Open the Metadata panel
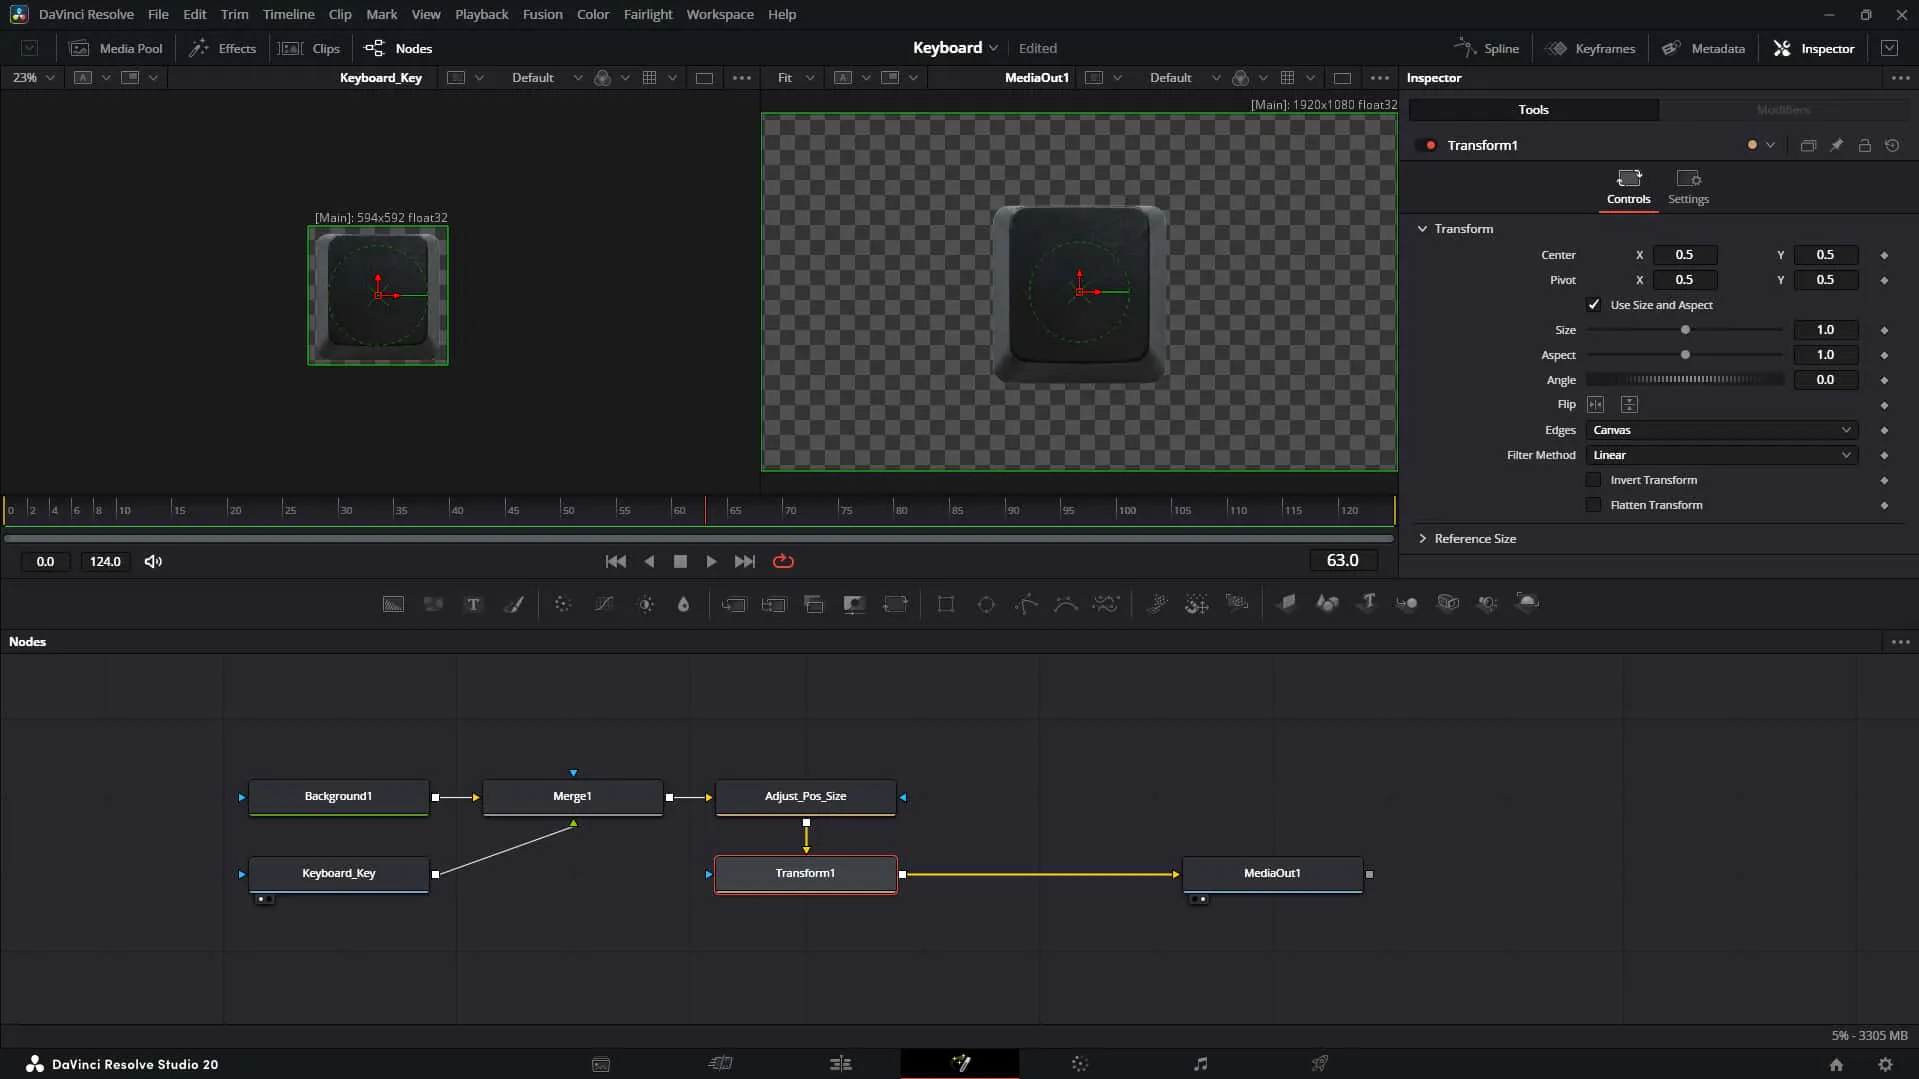1919x1079 pixels. [x=1703, y=48]
